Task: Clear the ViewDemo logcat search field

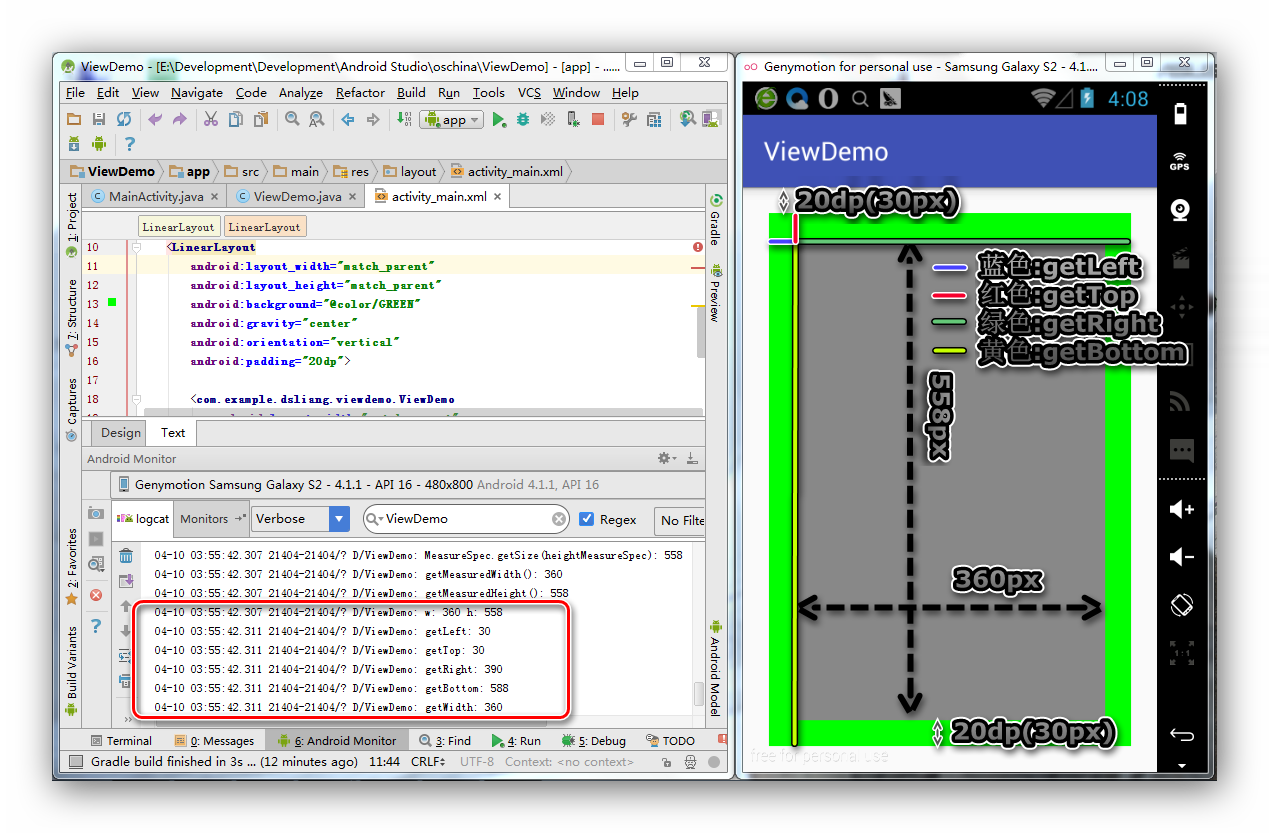Action: (558, 519)
